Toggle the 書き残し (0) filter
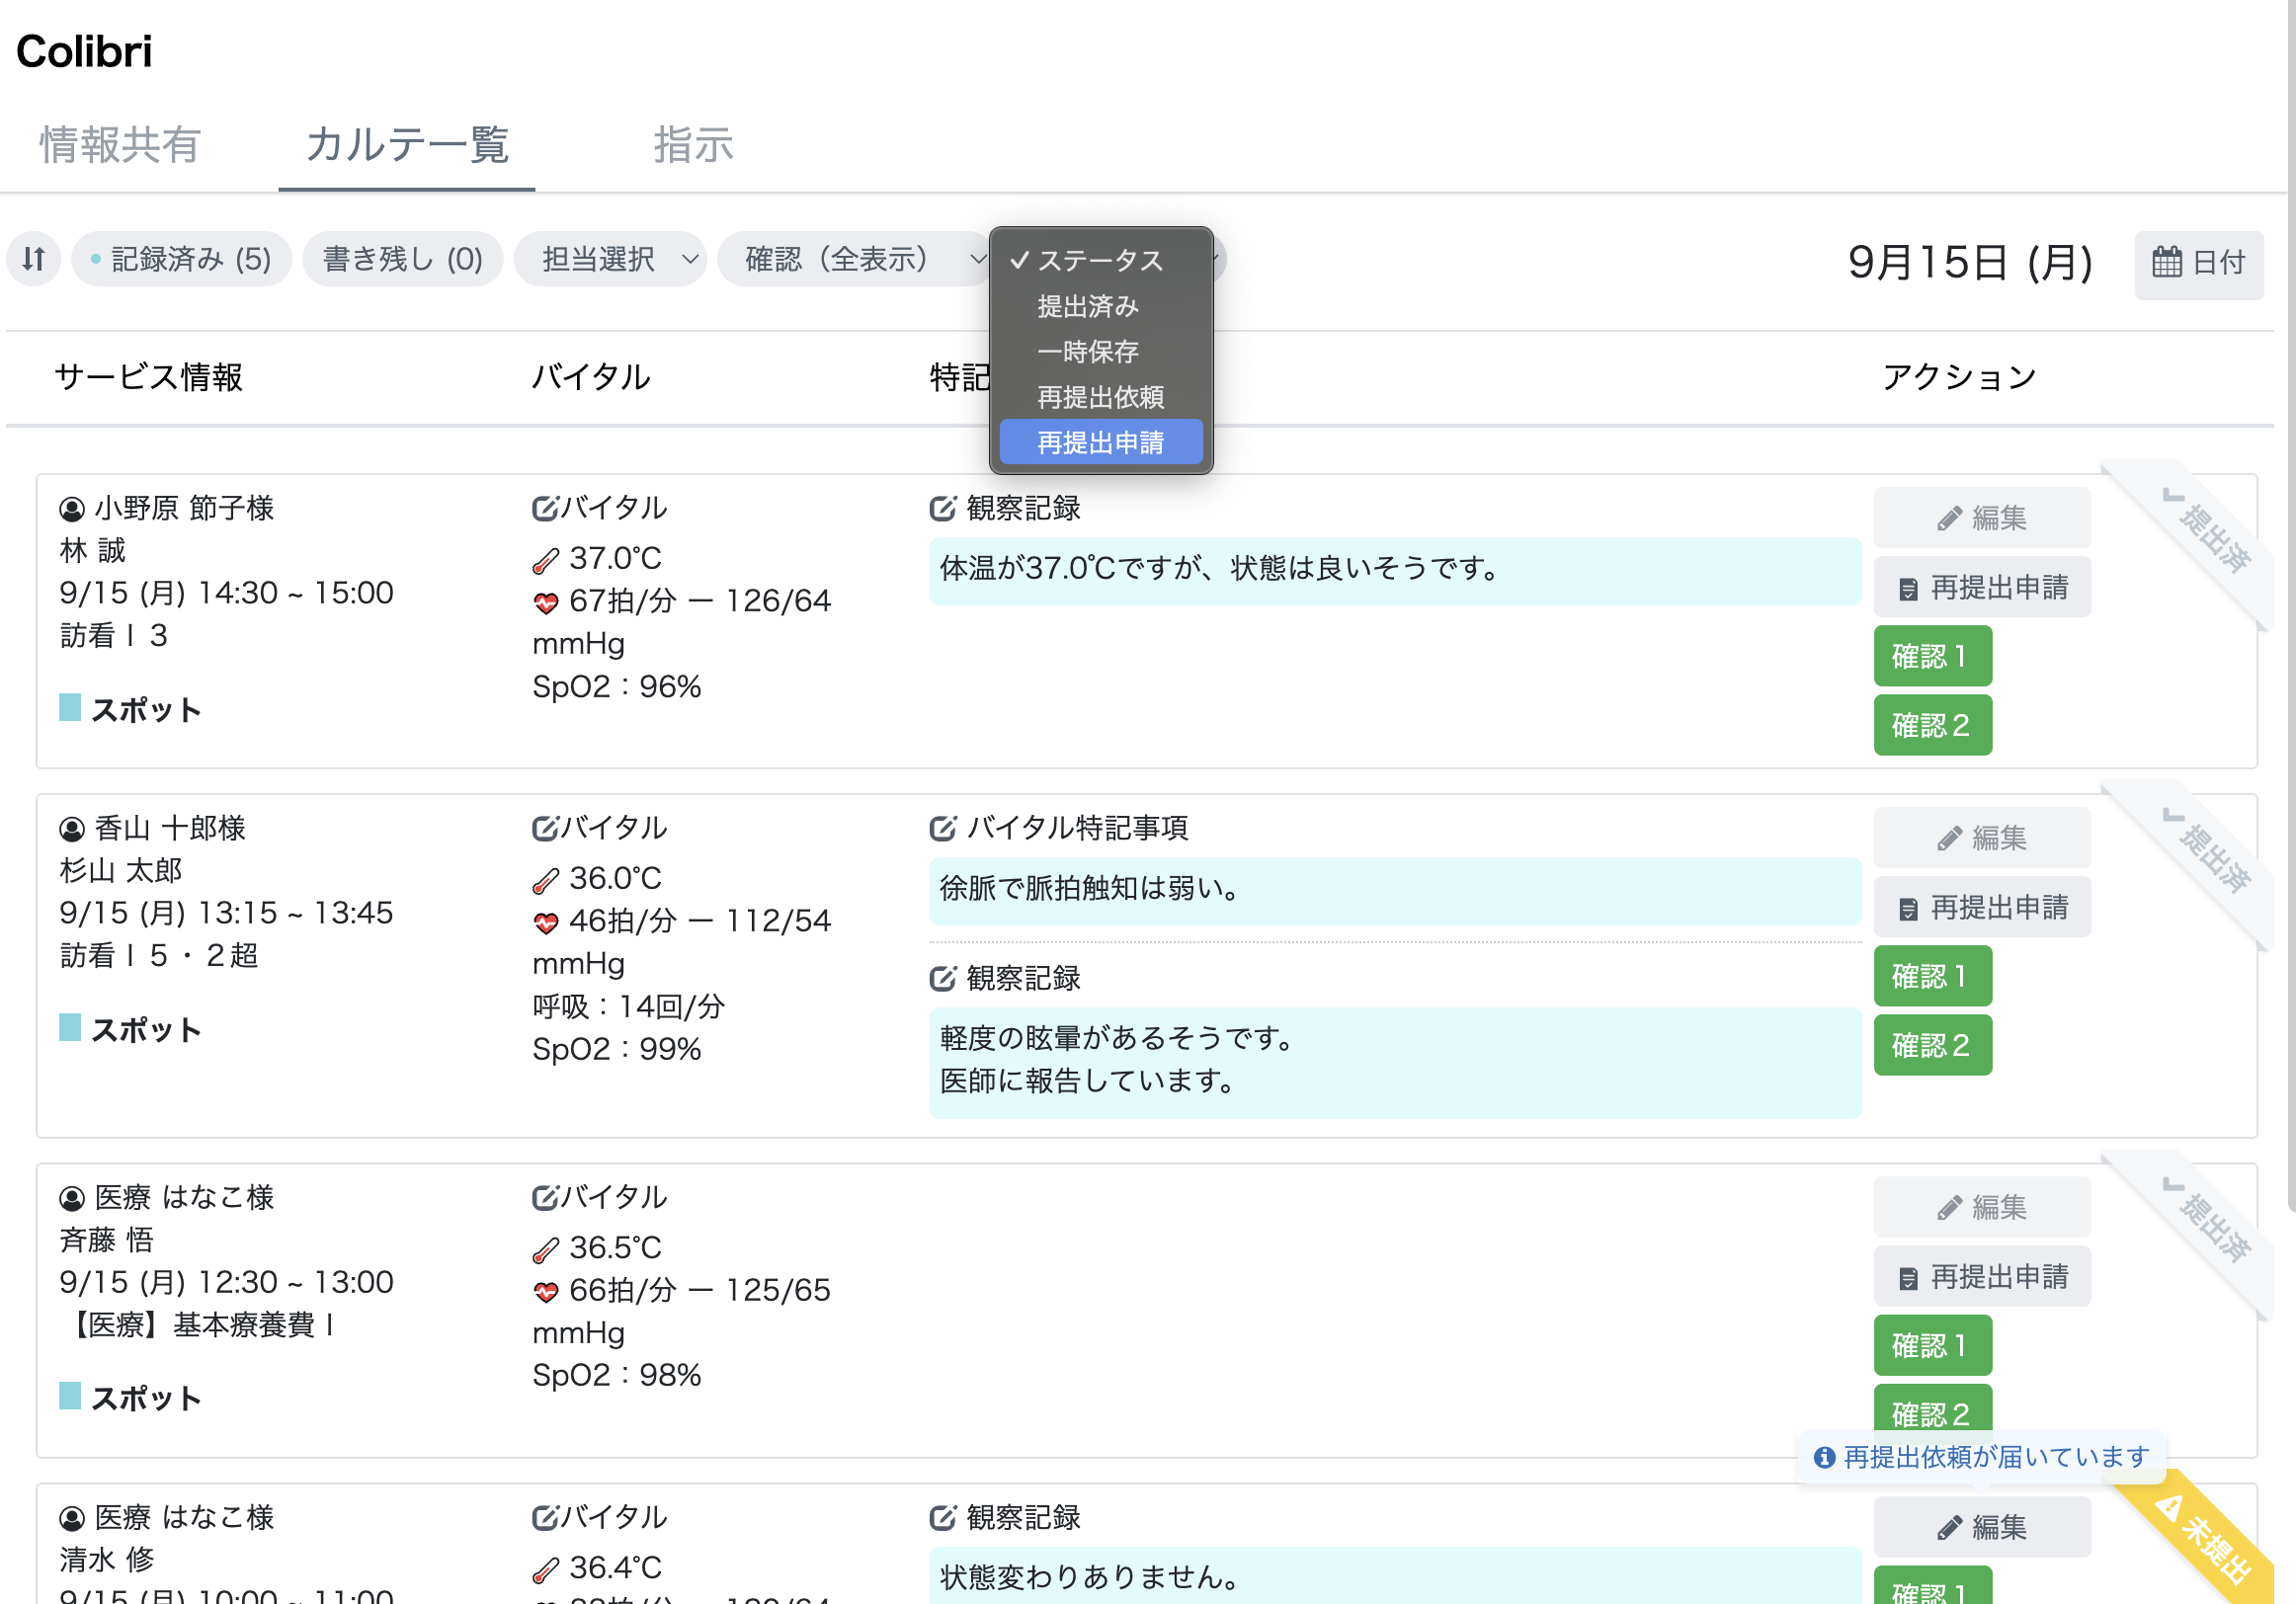This screenshot has width=2296, height=1604. pyautogui.click(x=402, y=259)
